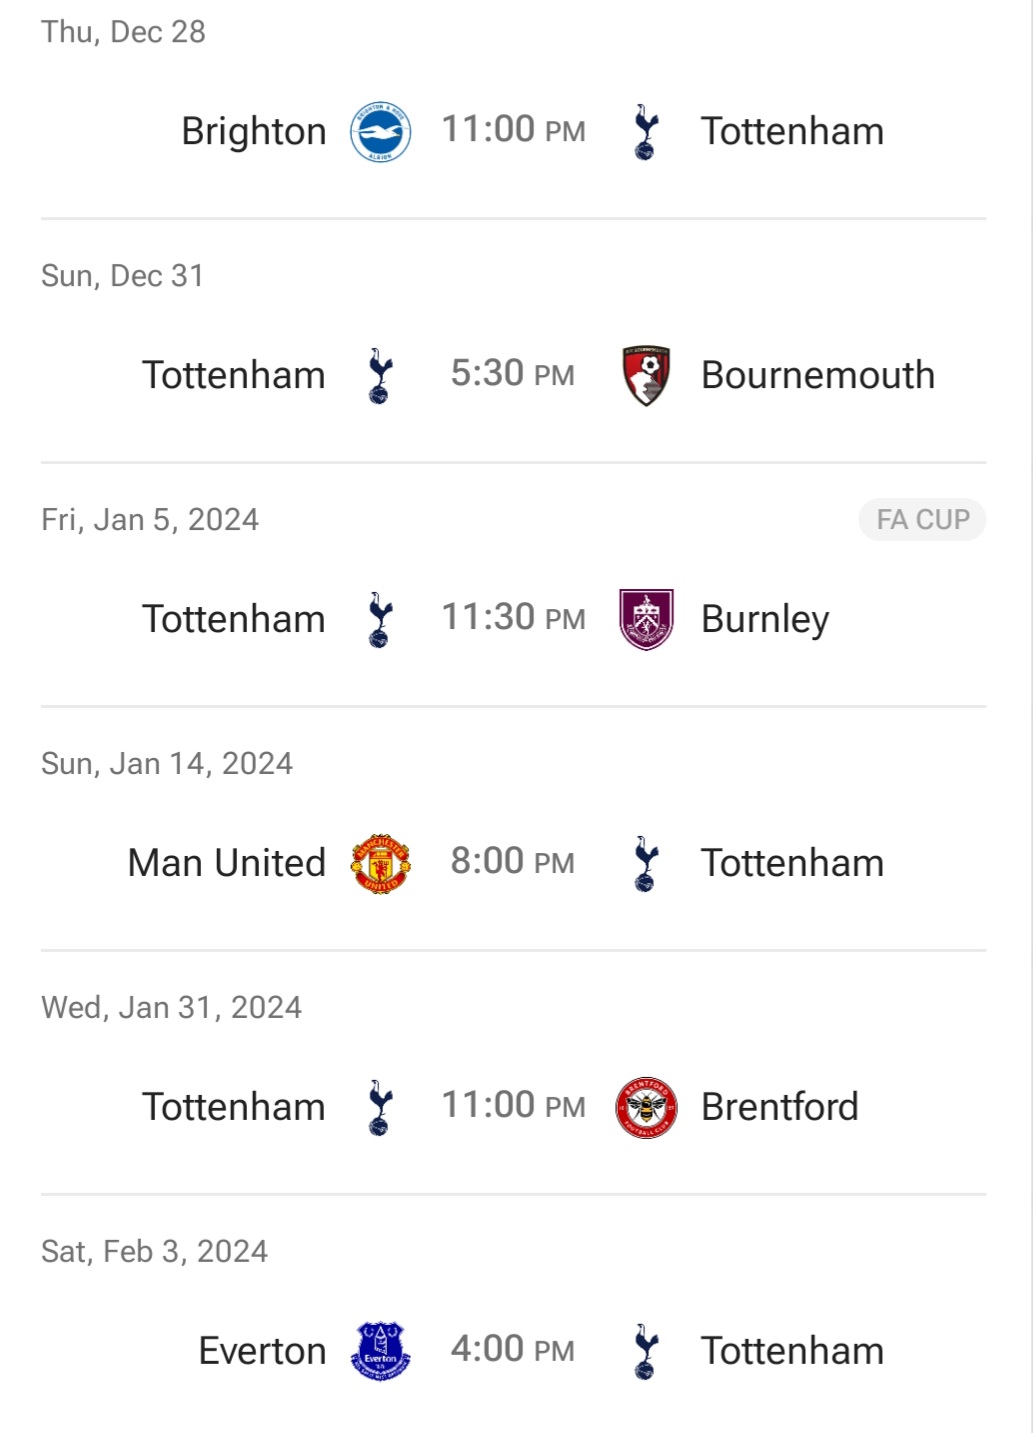Open the Burnley team name link

[x=765, y=620]
